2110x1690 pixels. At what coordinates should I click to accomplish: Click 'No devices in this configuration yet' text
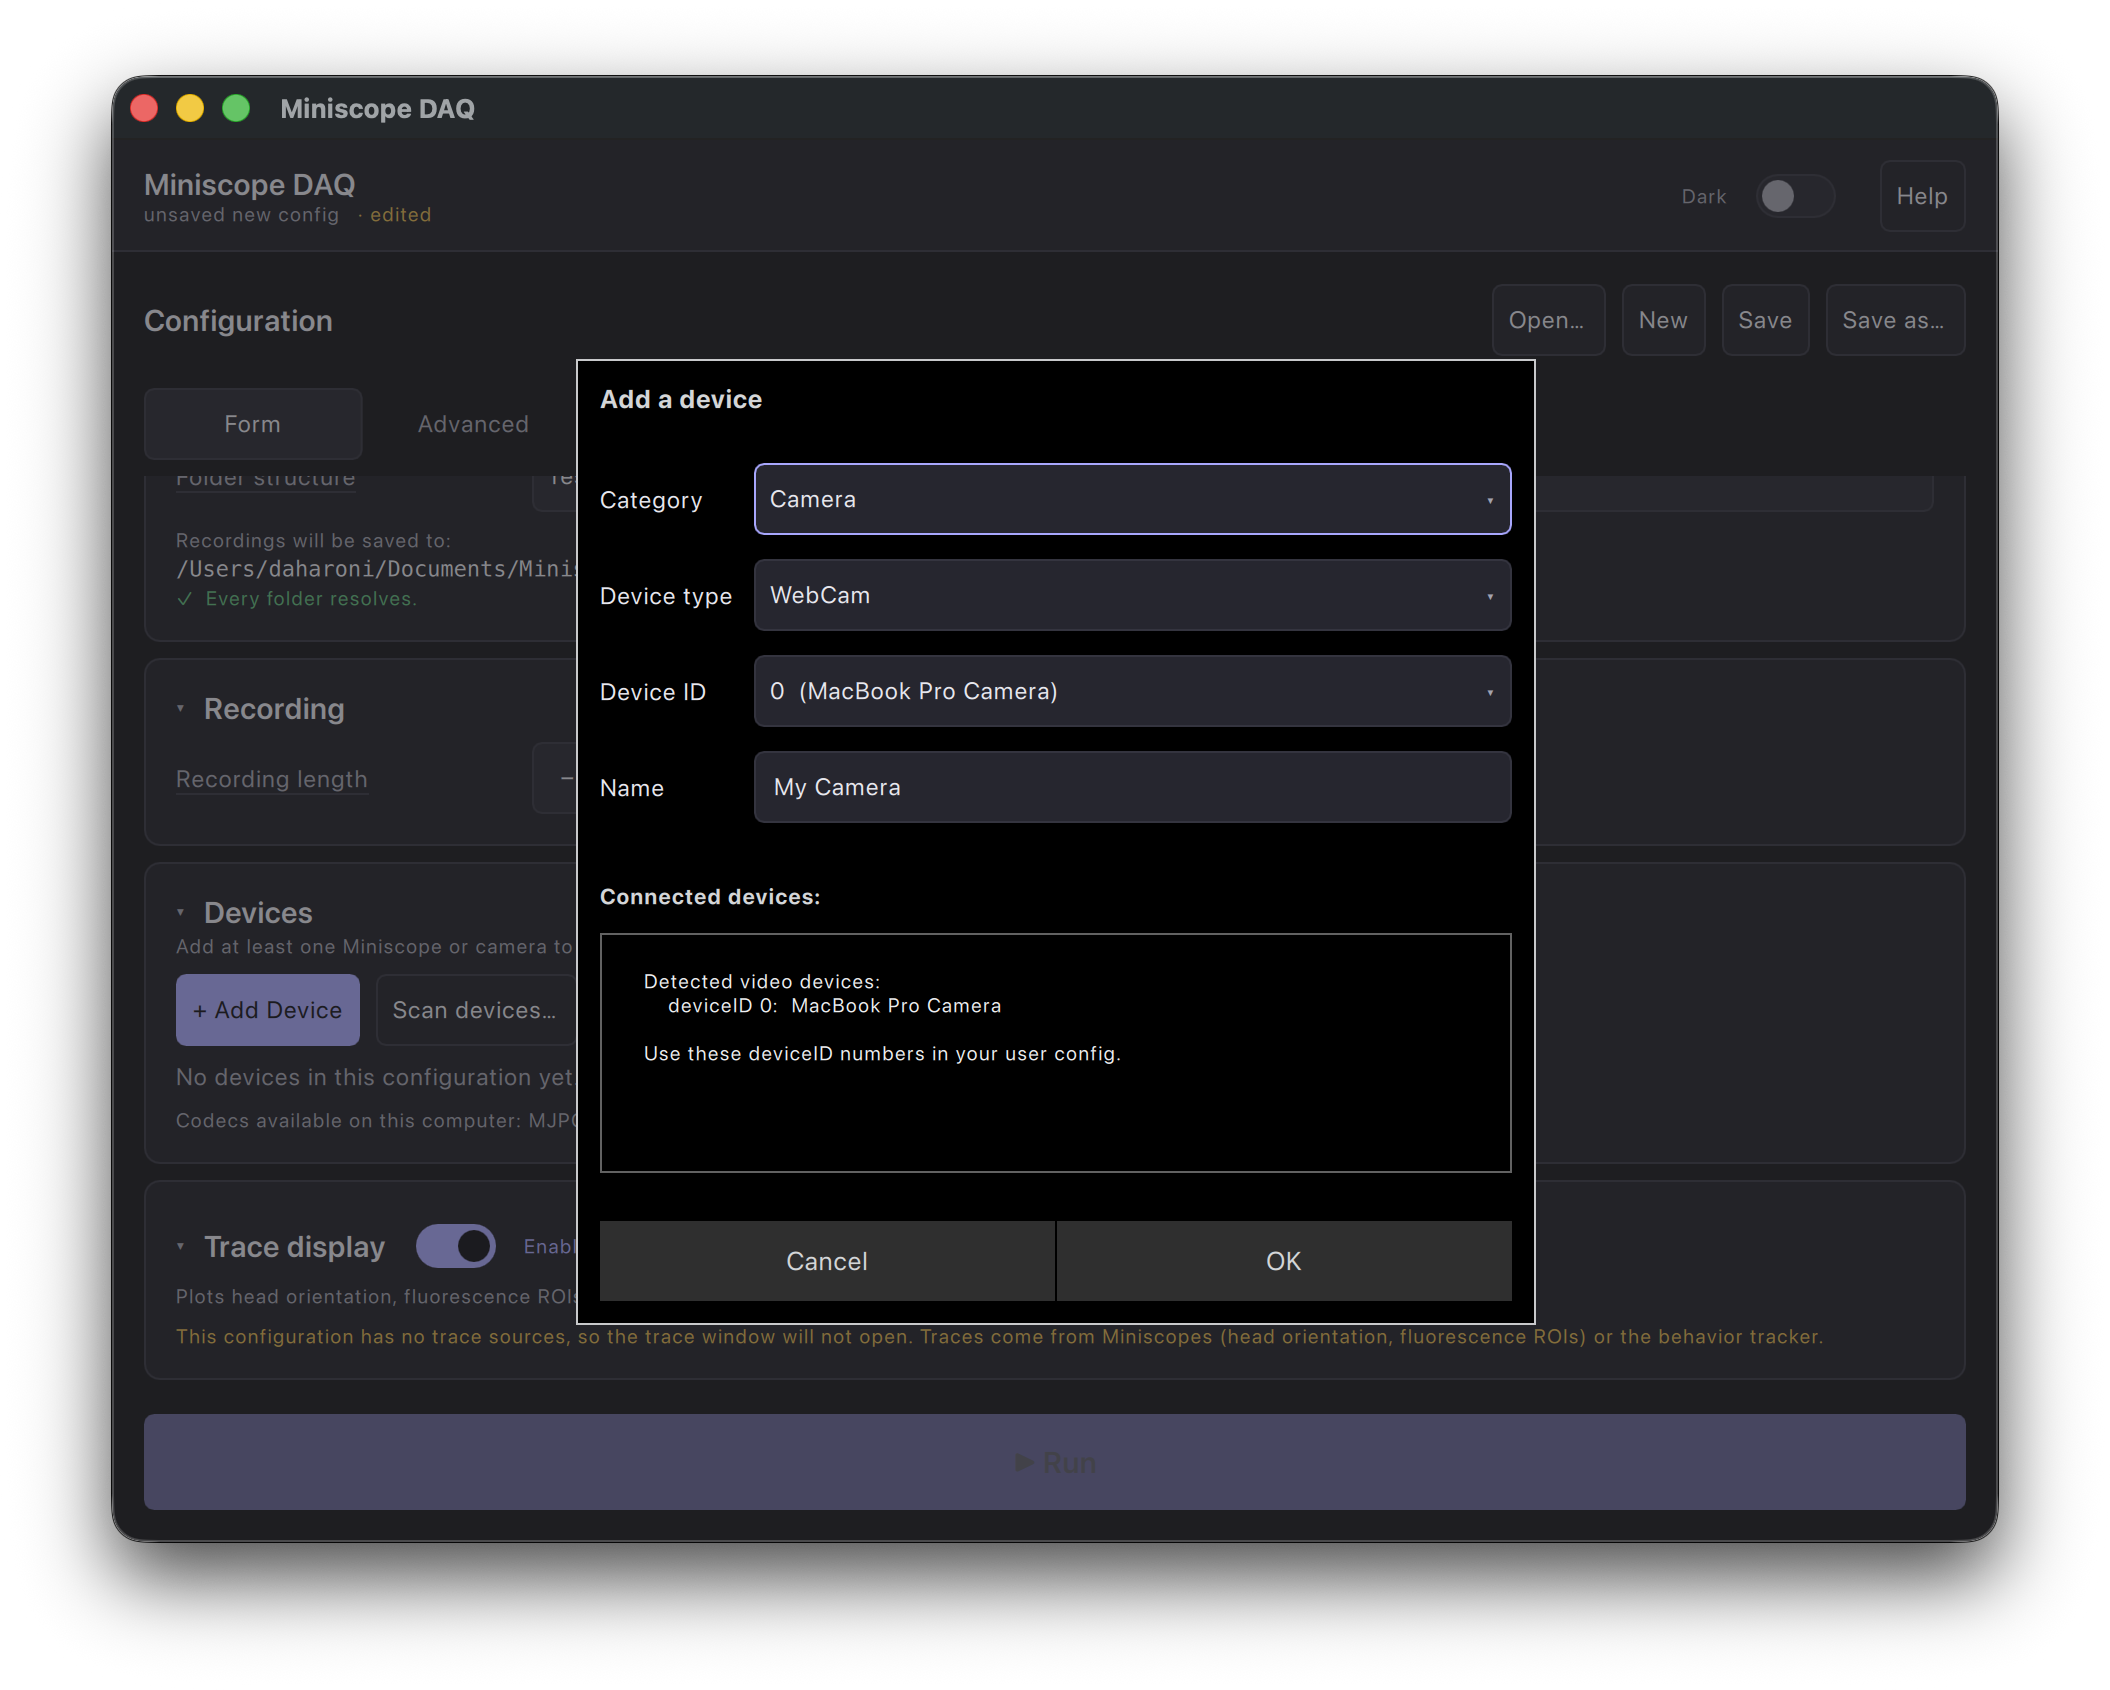pos(375,1077)
